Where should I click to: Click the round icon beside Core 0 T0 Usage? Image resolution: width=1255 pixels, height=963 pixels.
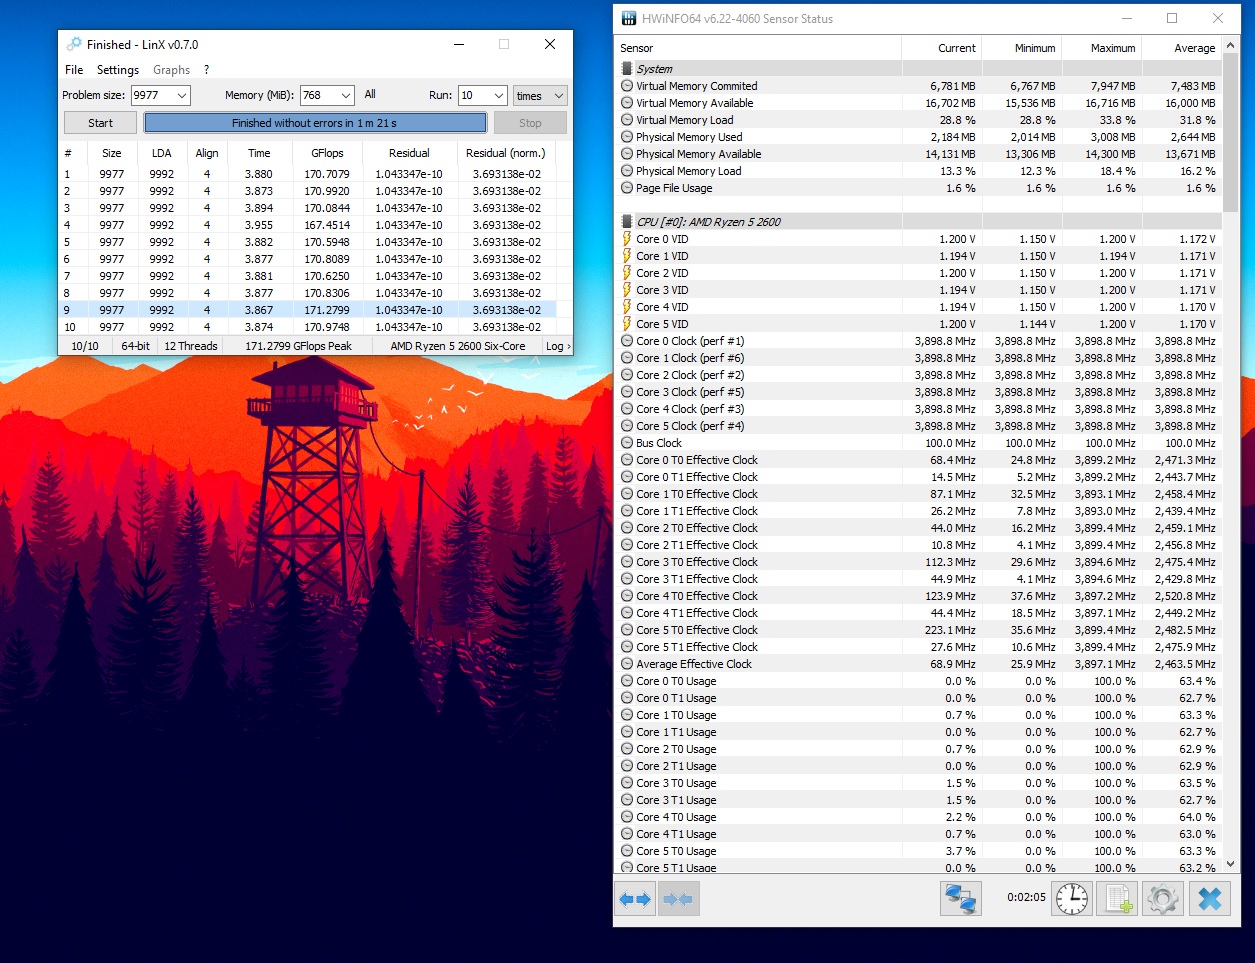coord(627,681)
